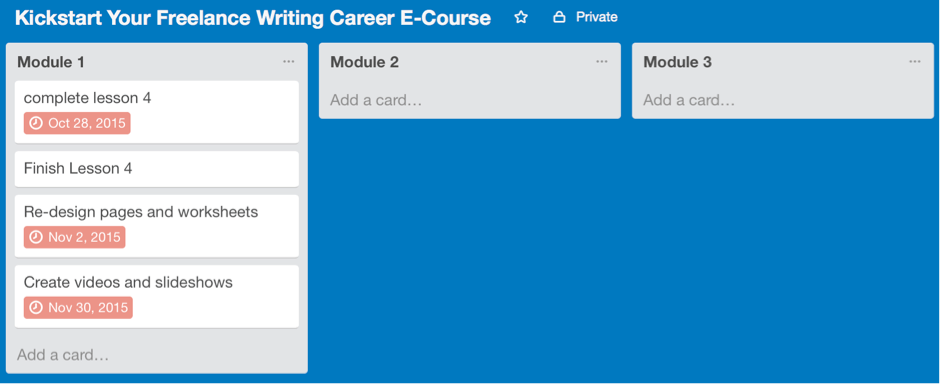Open Module 3 list options ellipsis
The height and width of the screenshot is (384, 940).
915,62
